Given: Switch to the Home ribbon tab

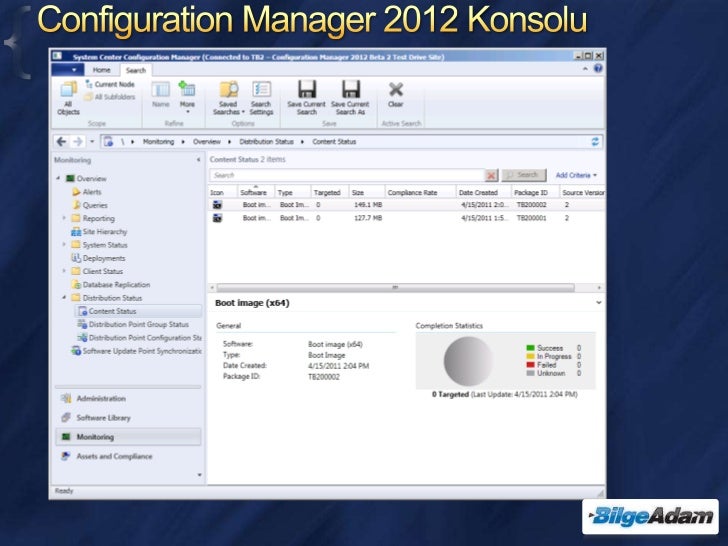Looking at the screenshot, I should point(101,70).
